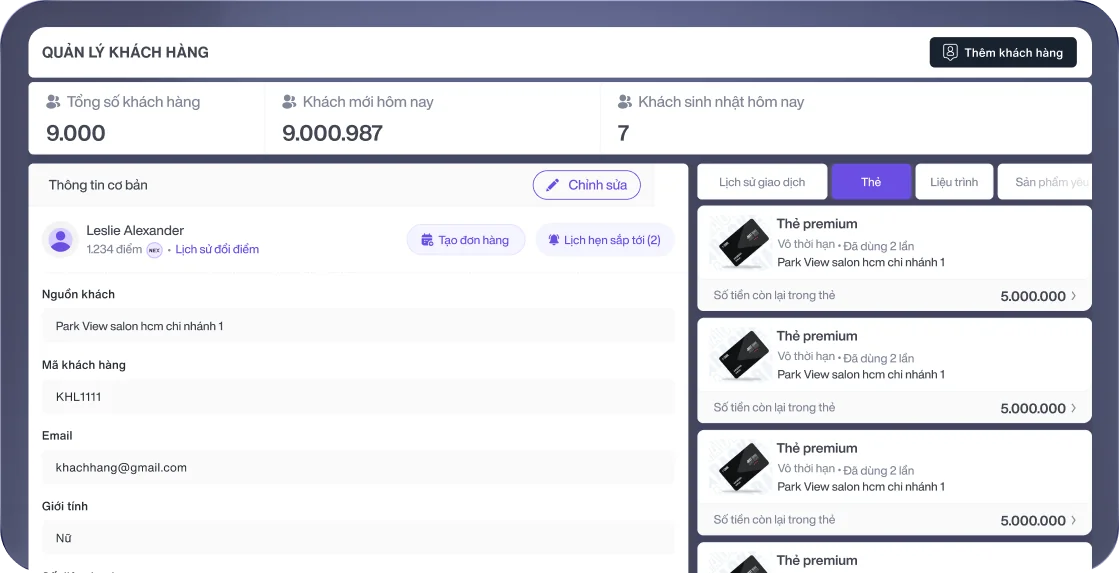Select the Thẻ tab
The image size is (1119, 573).
tap(871, 182)
